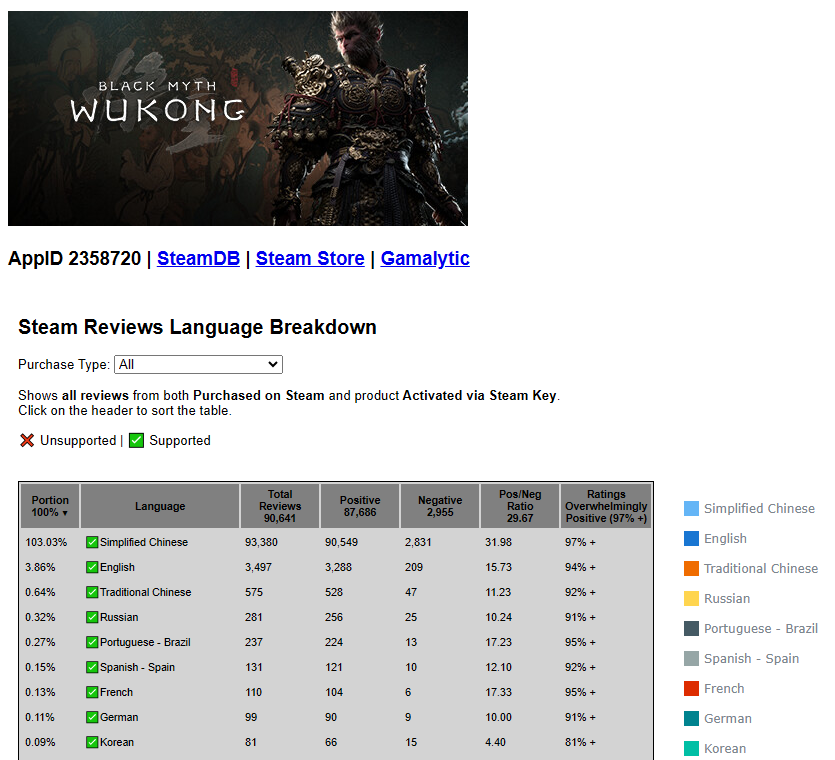Click the supported checkmark beside English row
Viewport: 835px width, 760px height.
point(92,567)
